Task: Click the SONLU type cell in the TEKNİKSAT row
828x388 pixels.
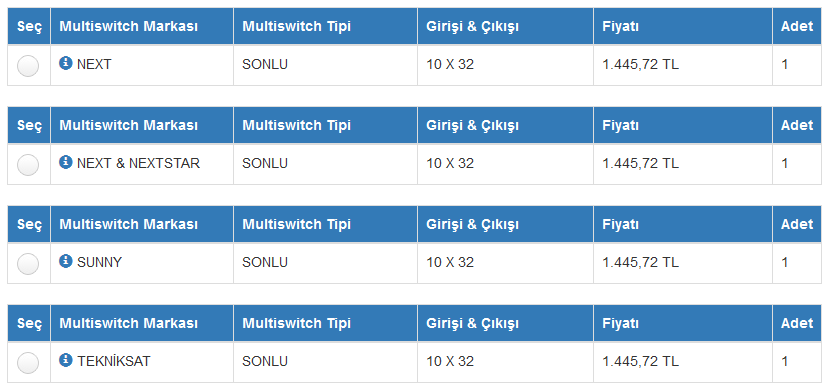Action: 265,361
